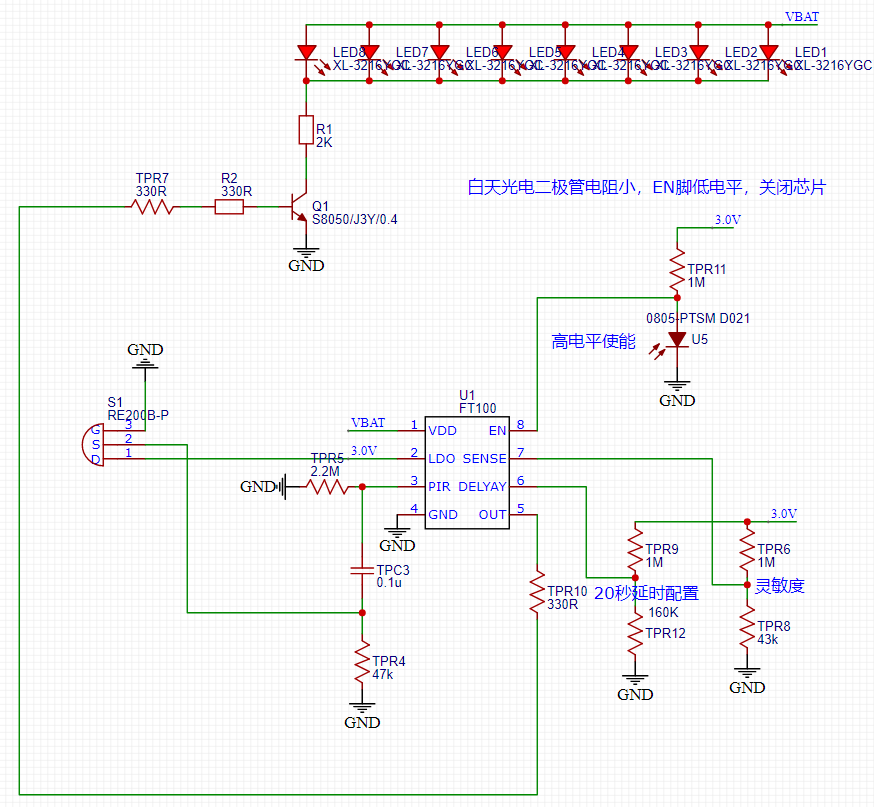This screenshot has width=874, height=807.
Task: Click the DELAY pin label on U1
Action: (482, 487)
